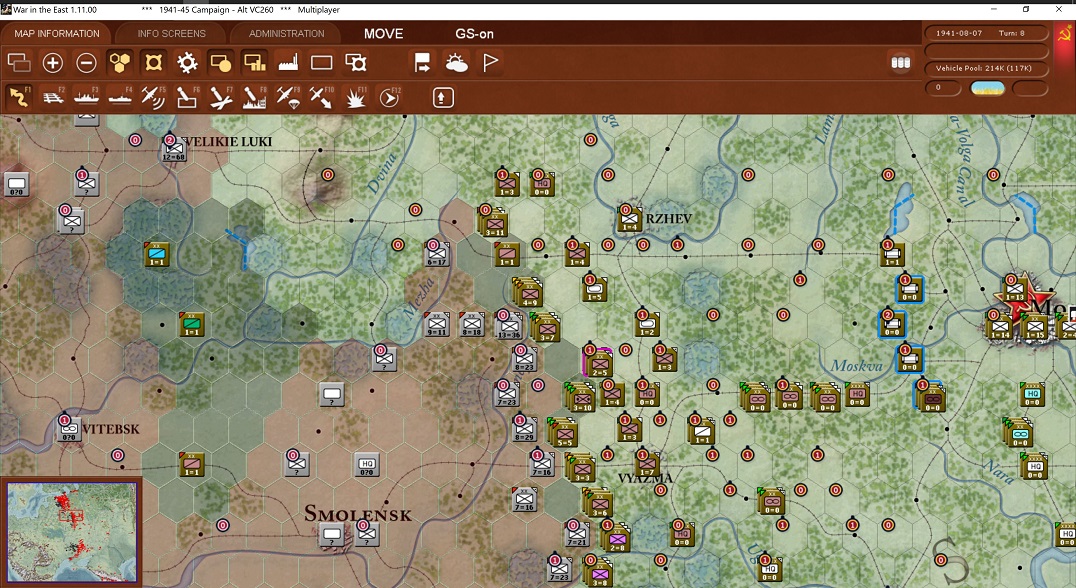Click the empty rectangle toolbar icon
The width and height of the screenshot is (1076, 588).
[x=321, y=63]
